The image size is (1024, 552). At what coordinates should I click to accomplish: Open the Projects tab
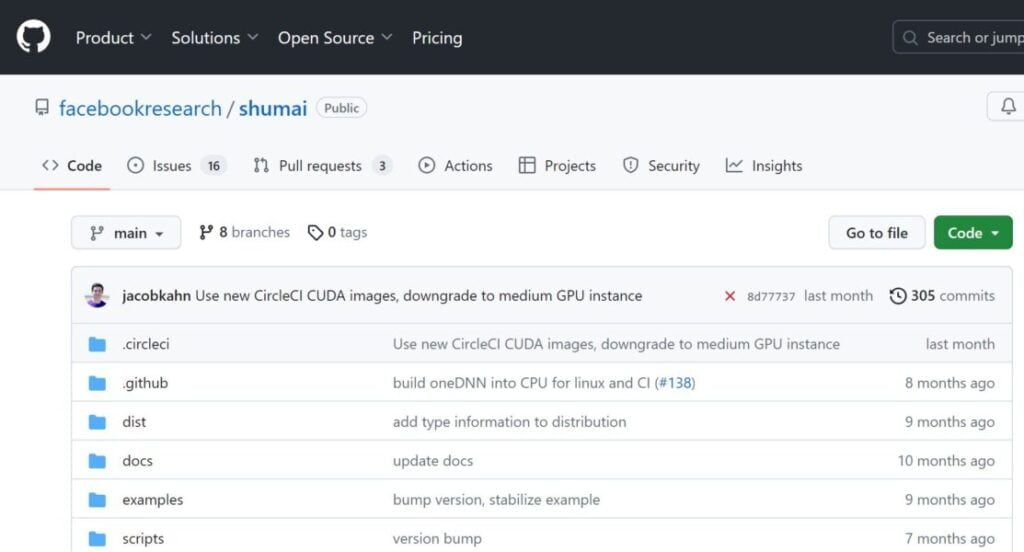click(x=557, y=166)
